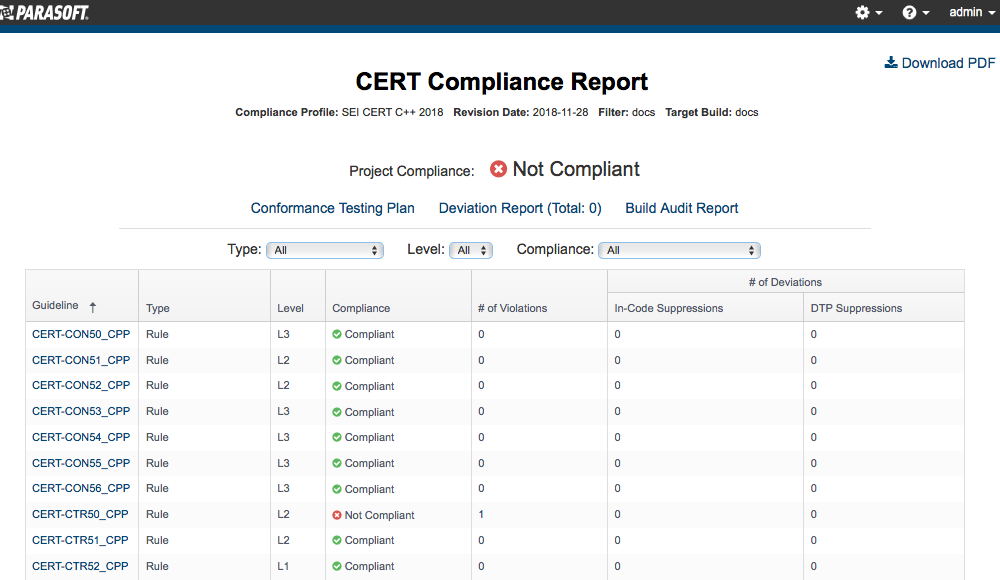
Task: Click the green check icon for CERT-CON50_CPP
Action: pos(337,334)
